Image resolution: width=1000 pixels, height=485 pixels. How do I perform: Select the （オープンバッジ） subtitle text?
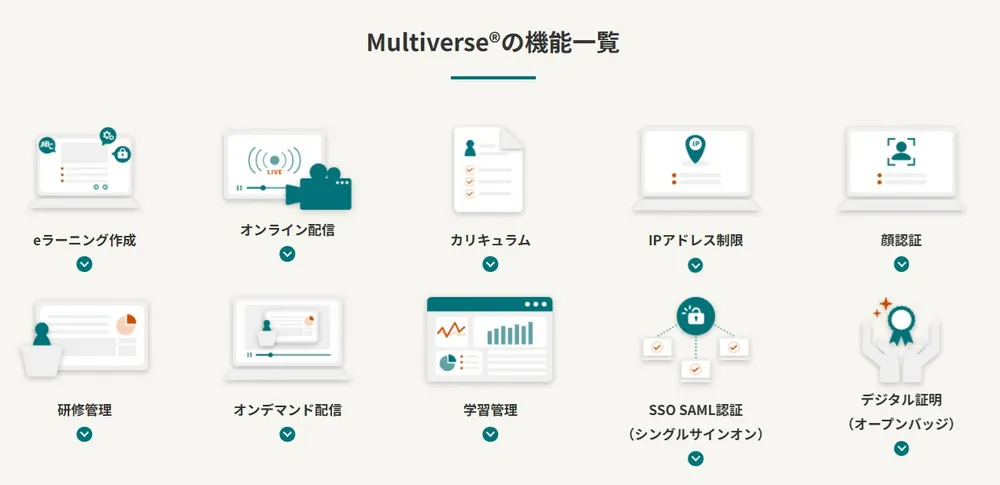pos(901,424)
